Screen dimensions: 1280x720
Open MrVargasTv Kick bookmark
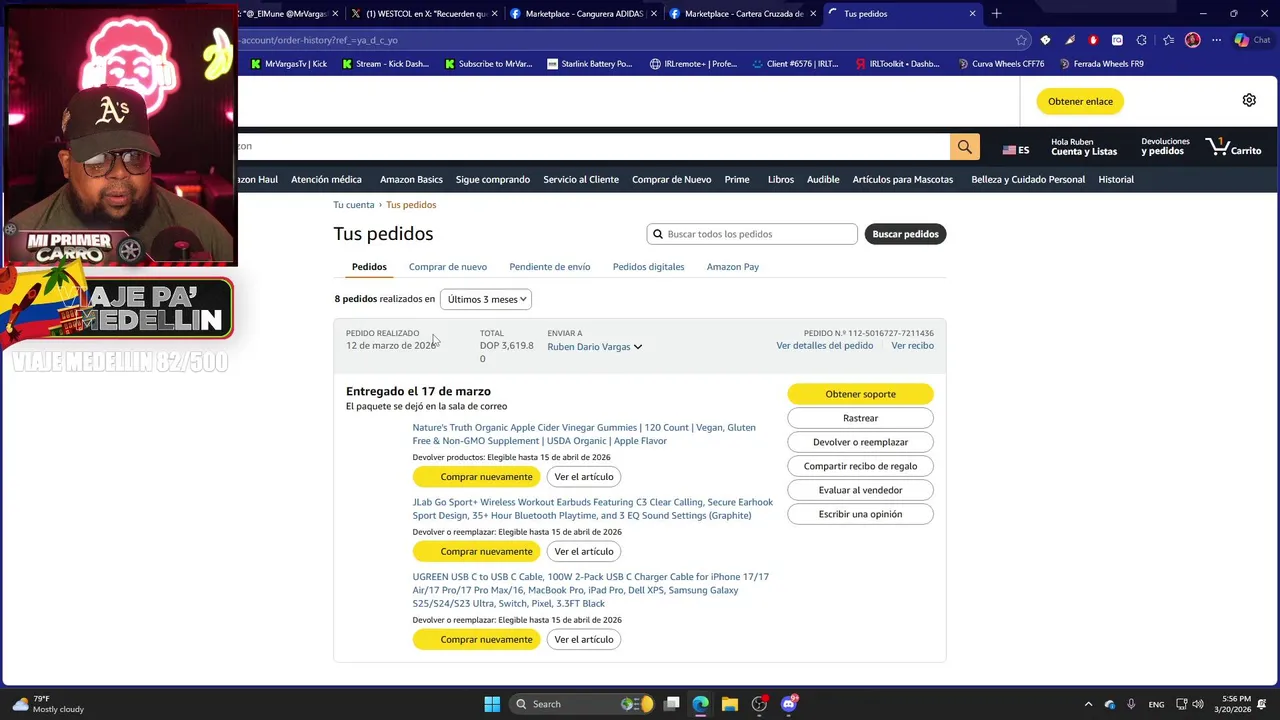click(x=288, y=64)
